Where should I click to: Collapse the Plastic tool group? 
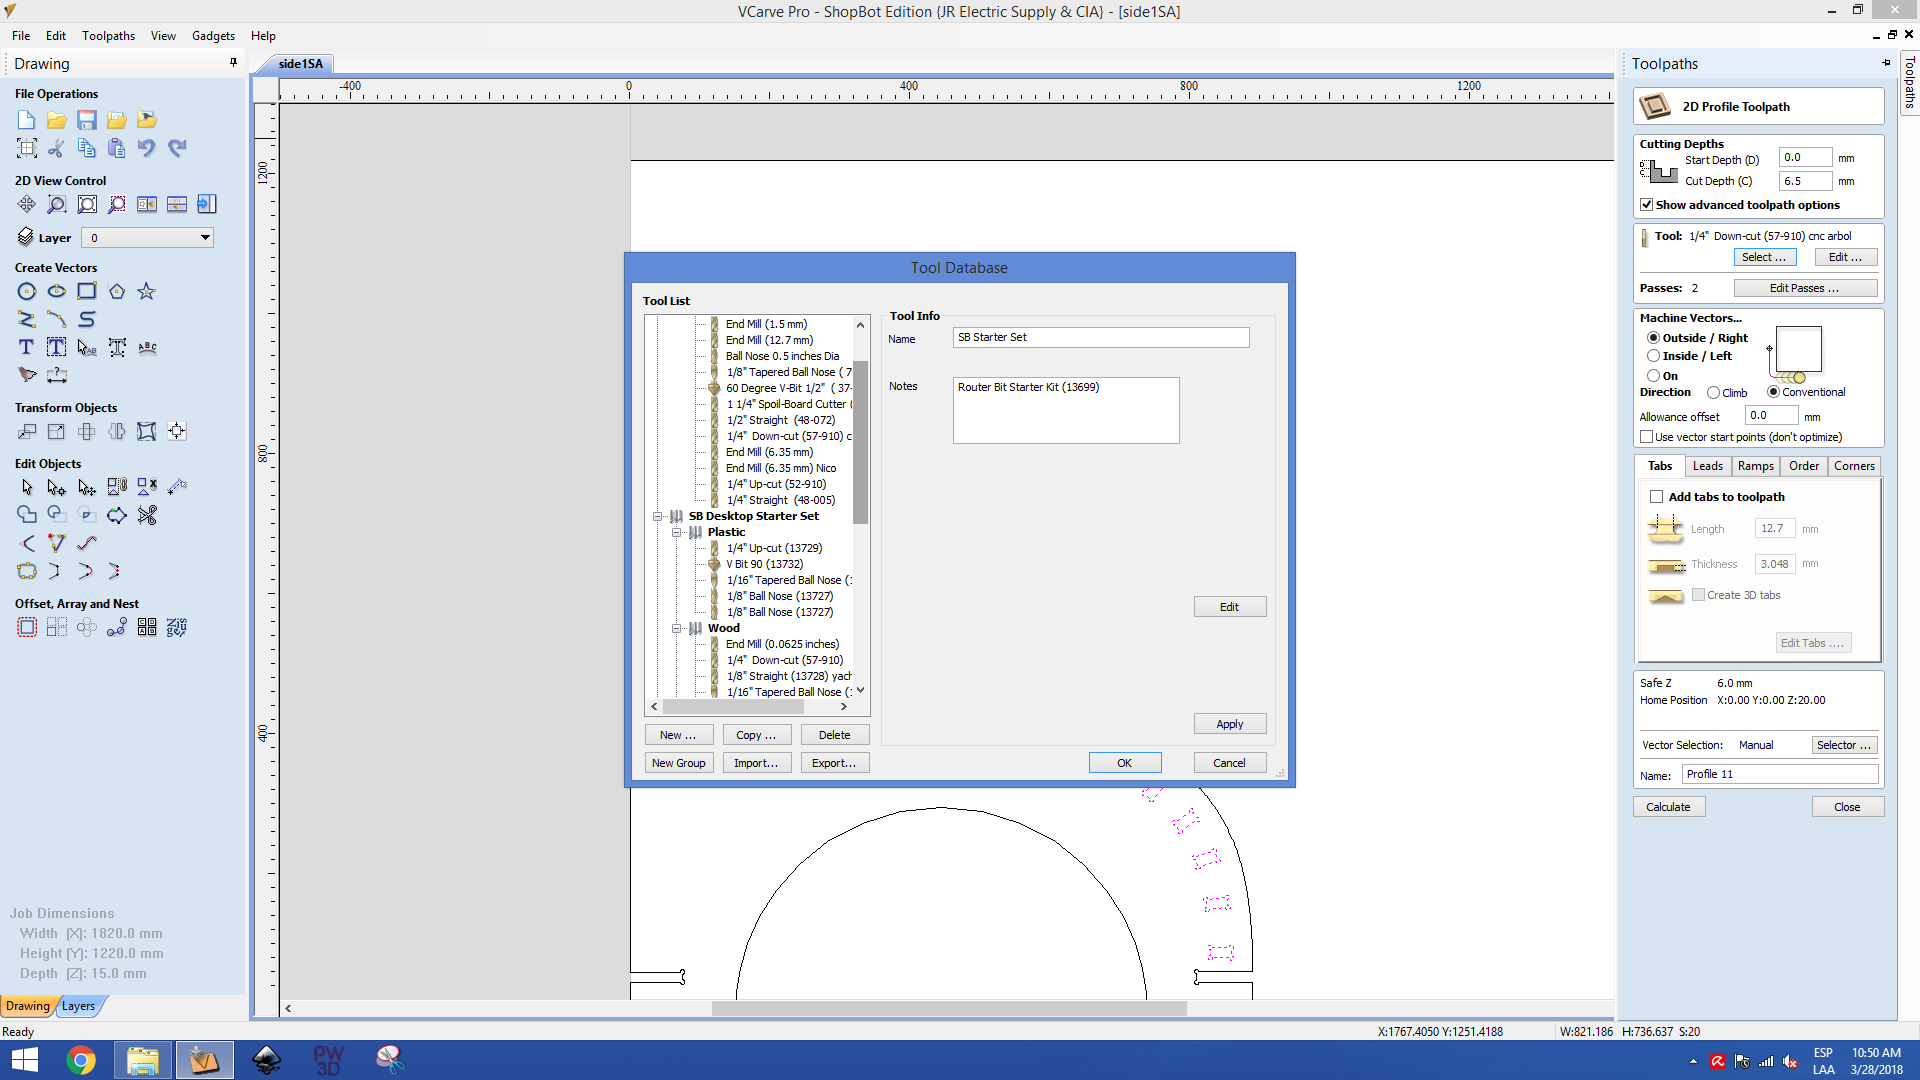pyautogui.click(x=677, y=532)
